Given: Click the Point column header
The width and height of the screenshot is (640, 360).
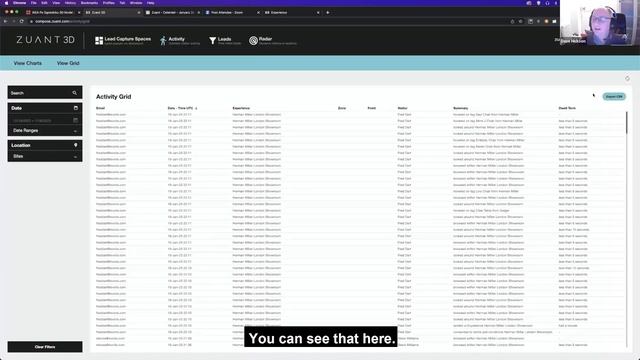Looking at the screenshot, I should pos(371,108).
